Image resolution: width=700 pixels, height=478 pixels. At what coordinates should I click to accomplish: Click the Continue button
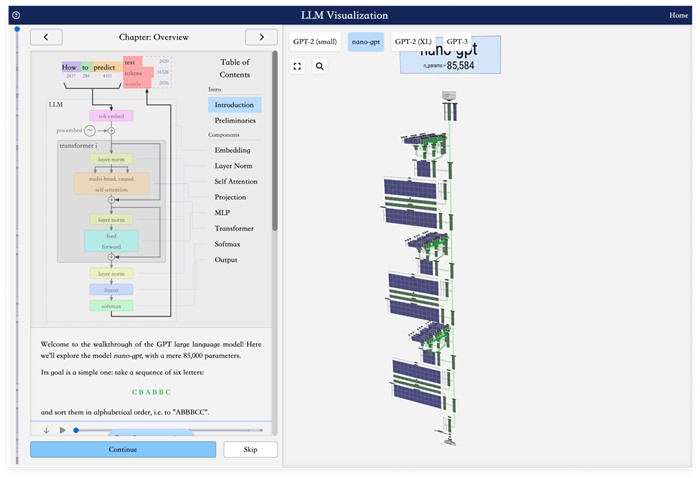point(123,449)
